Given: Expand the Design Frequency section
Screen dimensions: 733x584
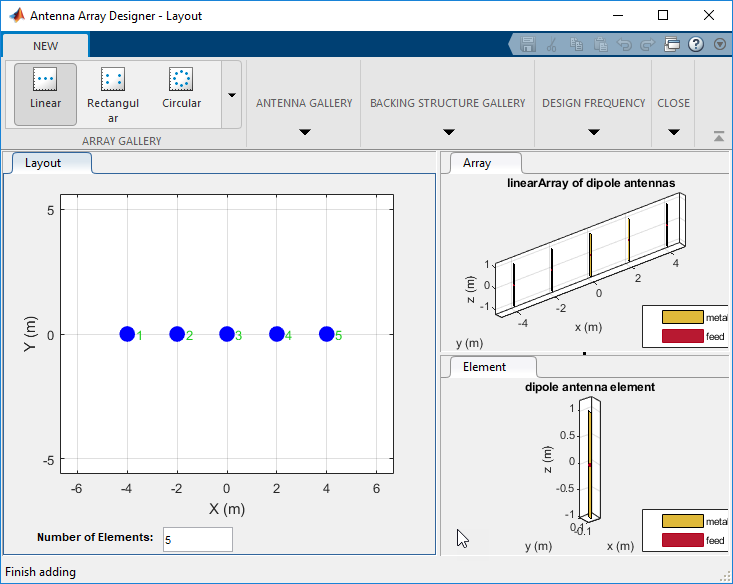Looking at the screenshot, I should [x=594, y=132].
